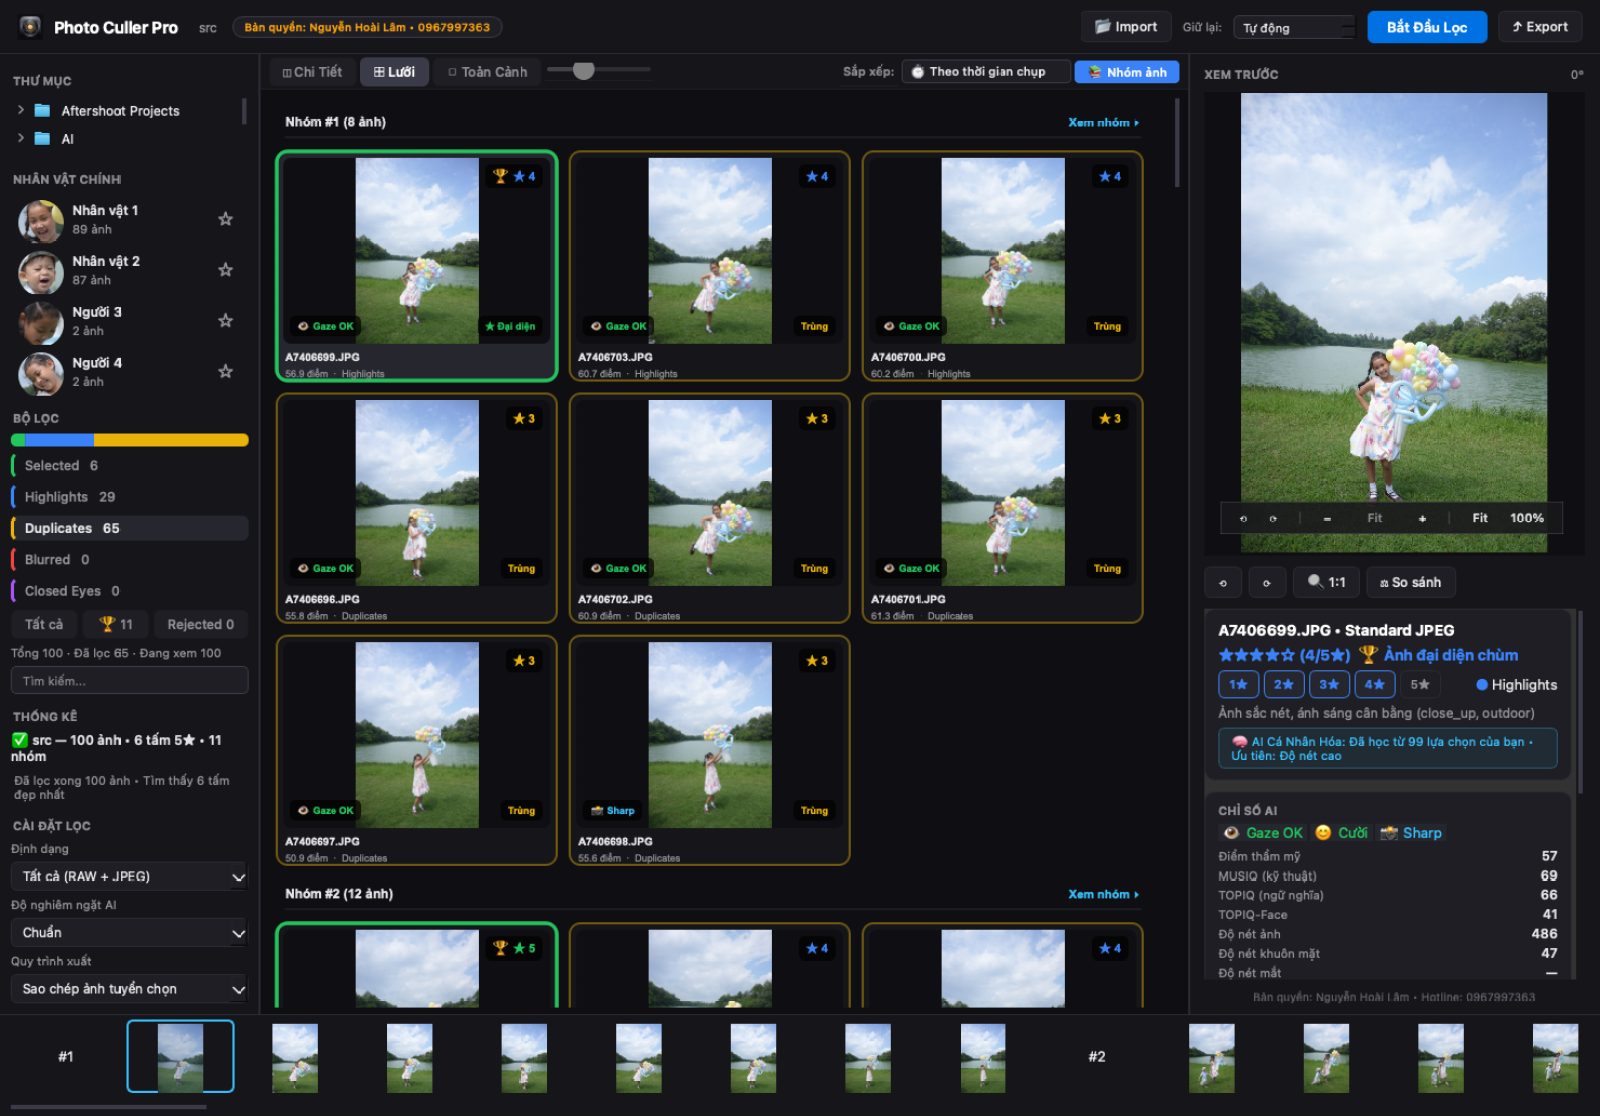Open the Quy trình xuất dropdown
This screenshot has width=1600, height=1116.
[129, 988]
